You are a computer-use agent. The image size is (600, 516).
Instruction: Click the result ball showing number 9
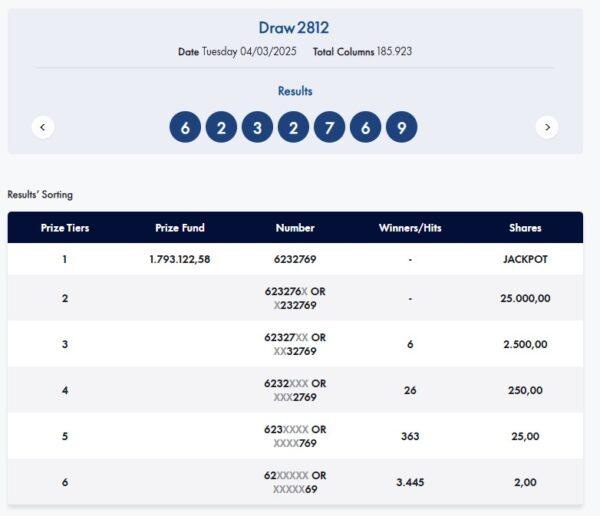(x=401, y=127)
